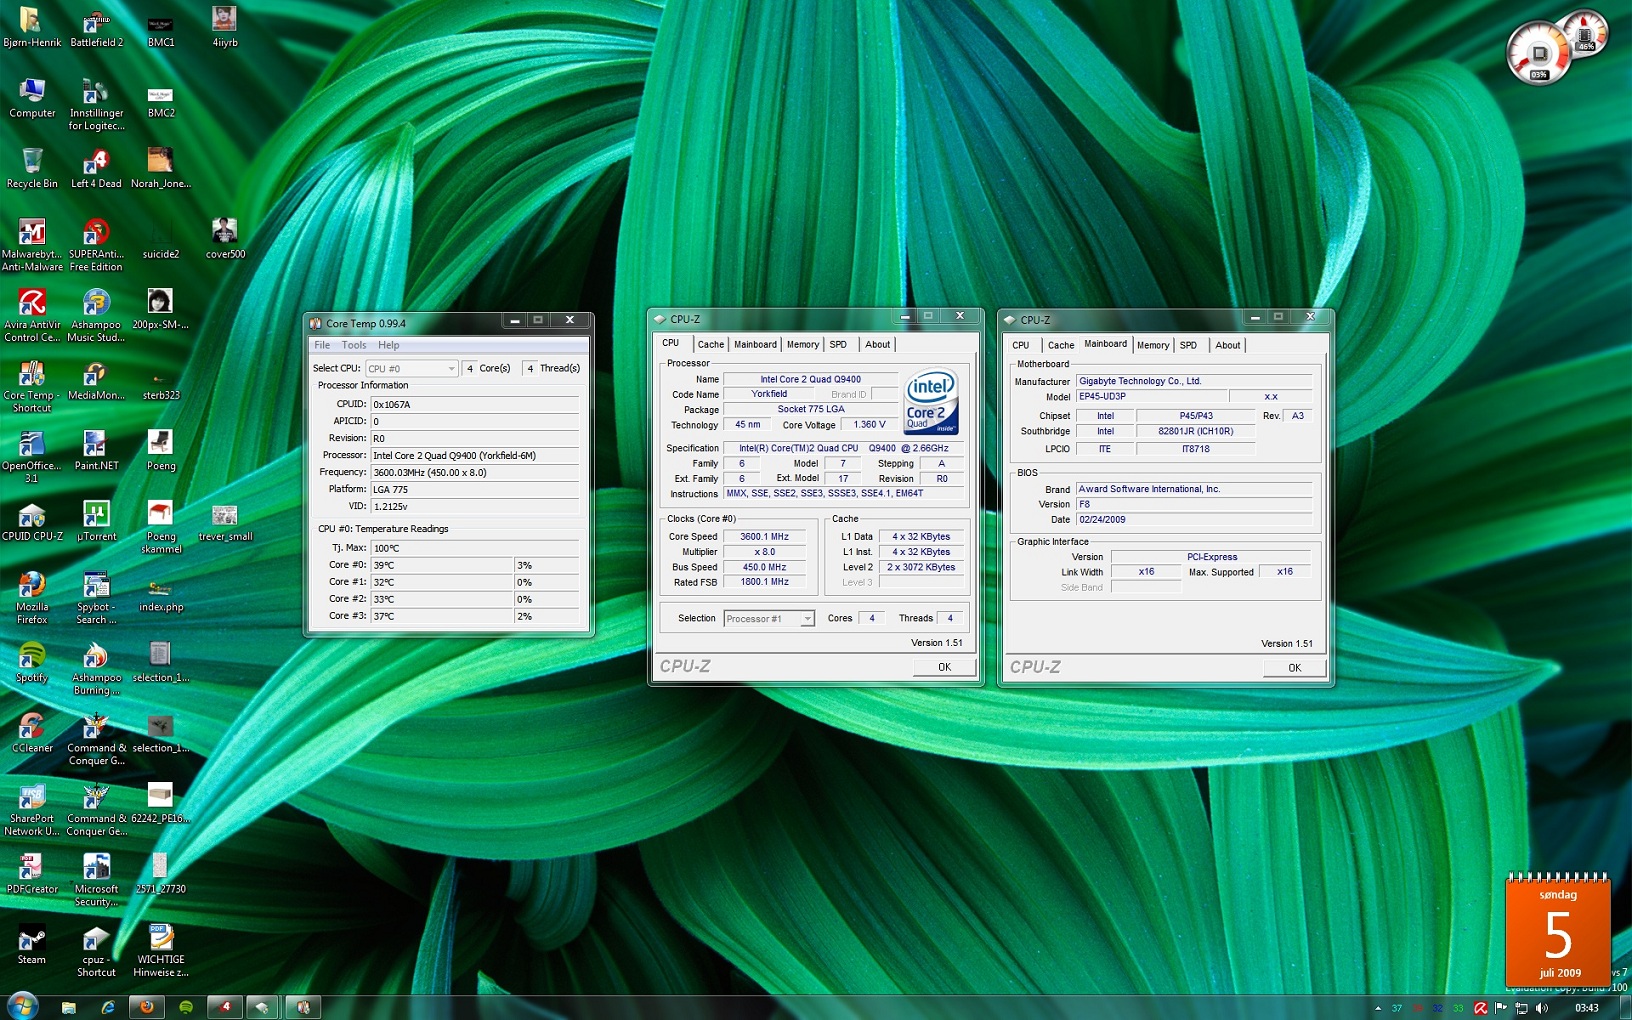Click the Core #0 temperature 39°C reading

pos(441,566)
